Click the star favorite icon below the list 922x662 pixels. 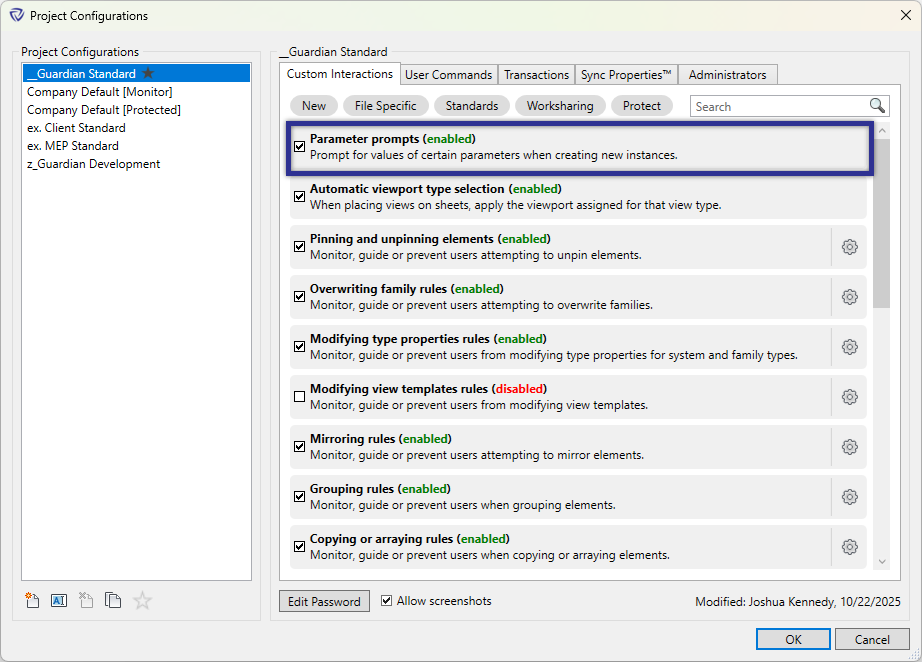click(x=141, y=600)
